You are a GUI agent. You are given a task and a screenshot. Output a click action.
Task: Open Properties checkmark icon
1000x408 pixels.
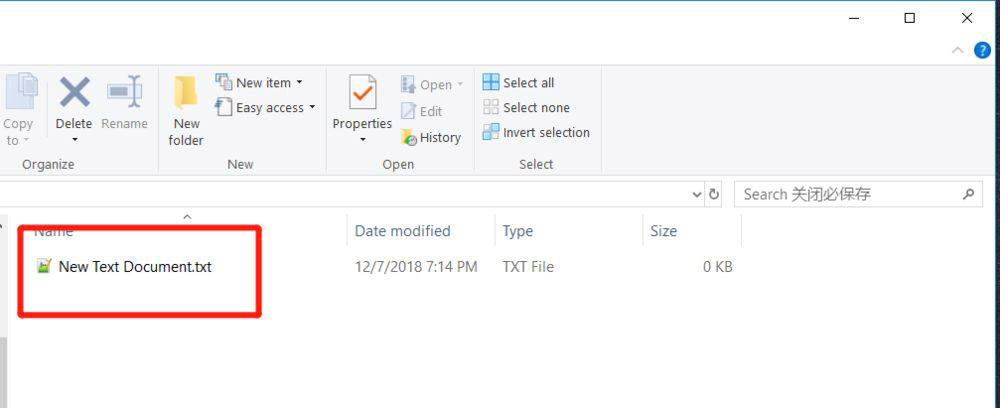362,93
